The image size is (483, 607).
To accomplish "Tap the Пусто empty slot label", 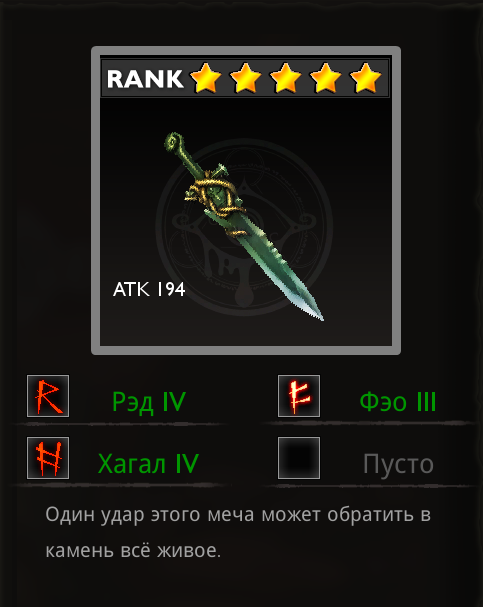I will 398,464.
